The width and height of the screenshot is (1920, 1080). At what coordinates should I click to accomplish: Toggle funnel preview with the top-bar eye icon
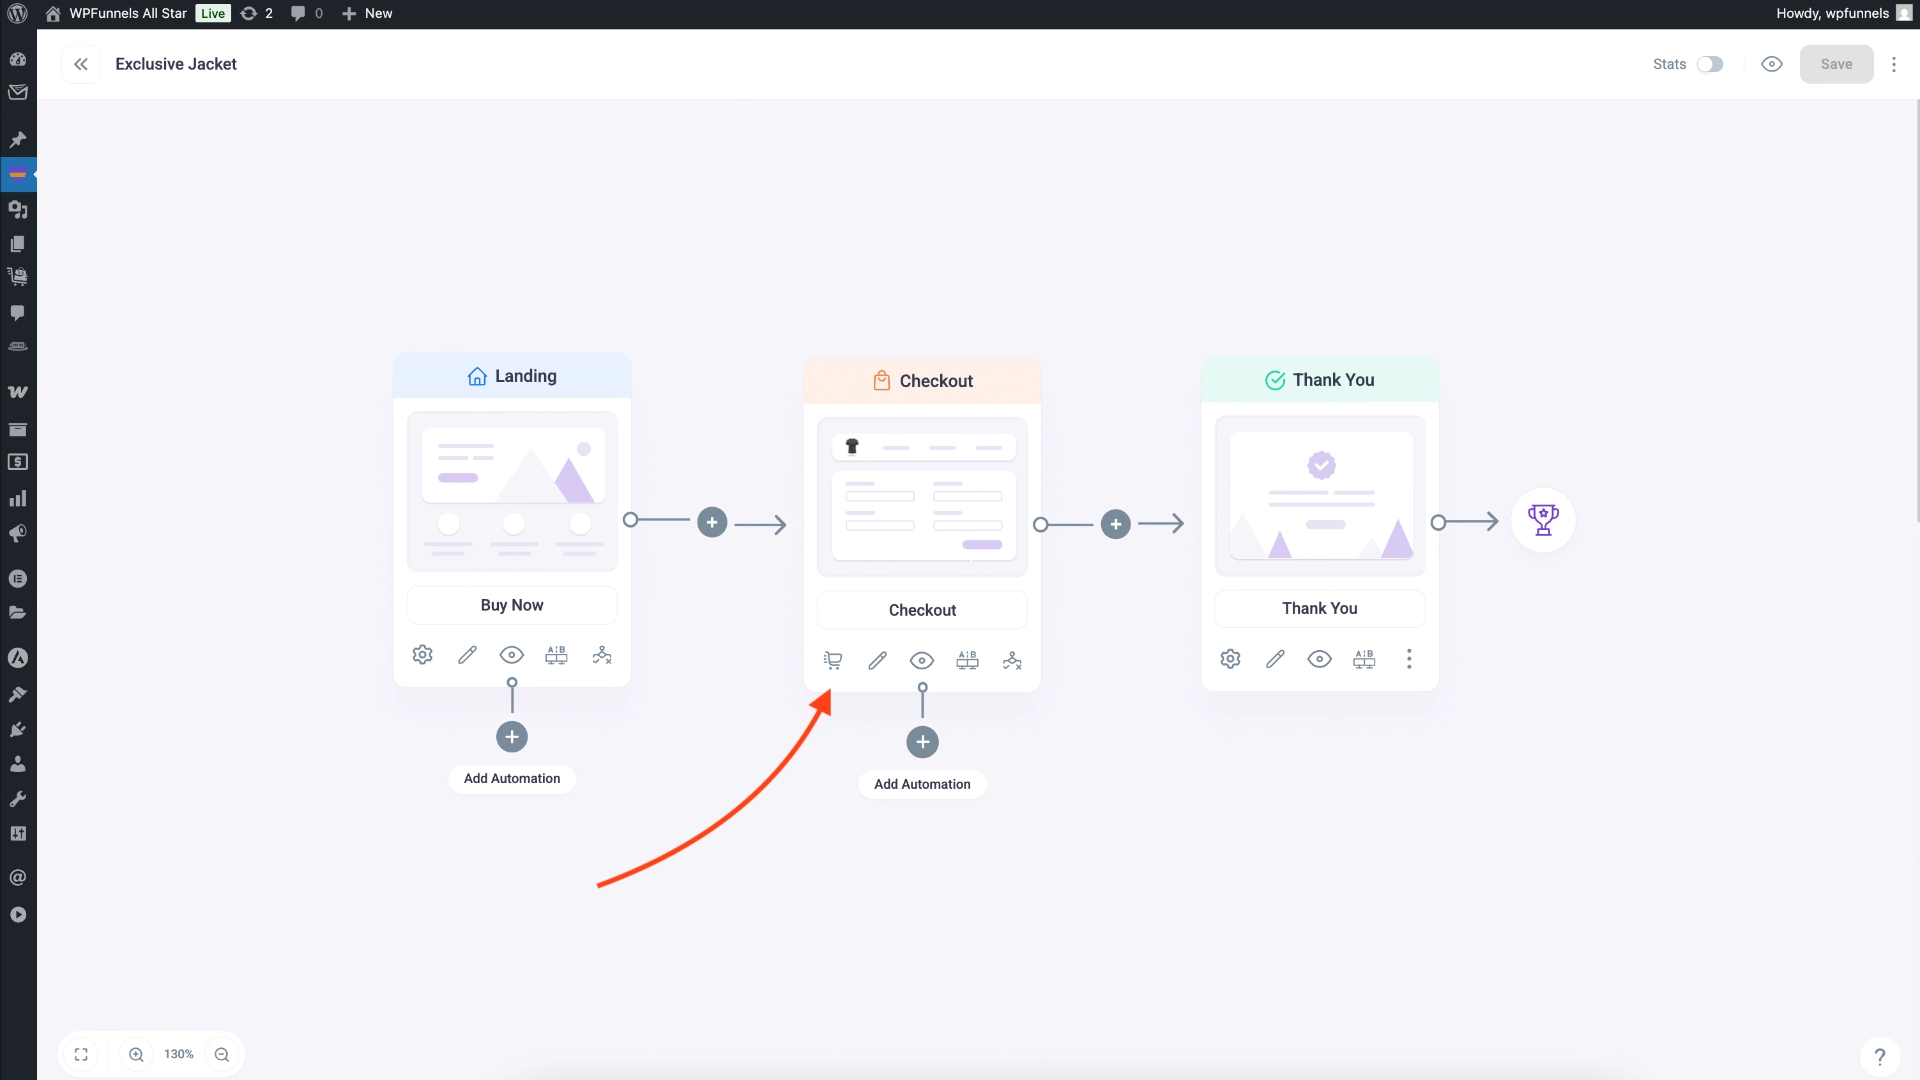(1772, 63)
